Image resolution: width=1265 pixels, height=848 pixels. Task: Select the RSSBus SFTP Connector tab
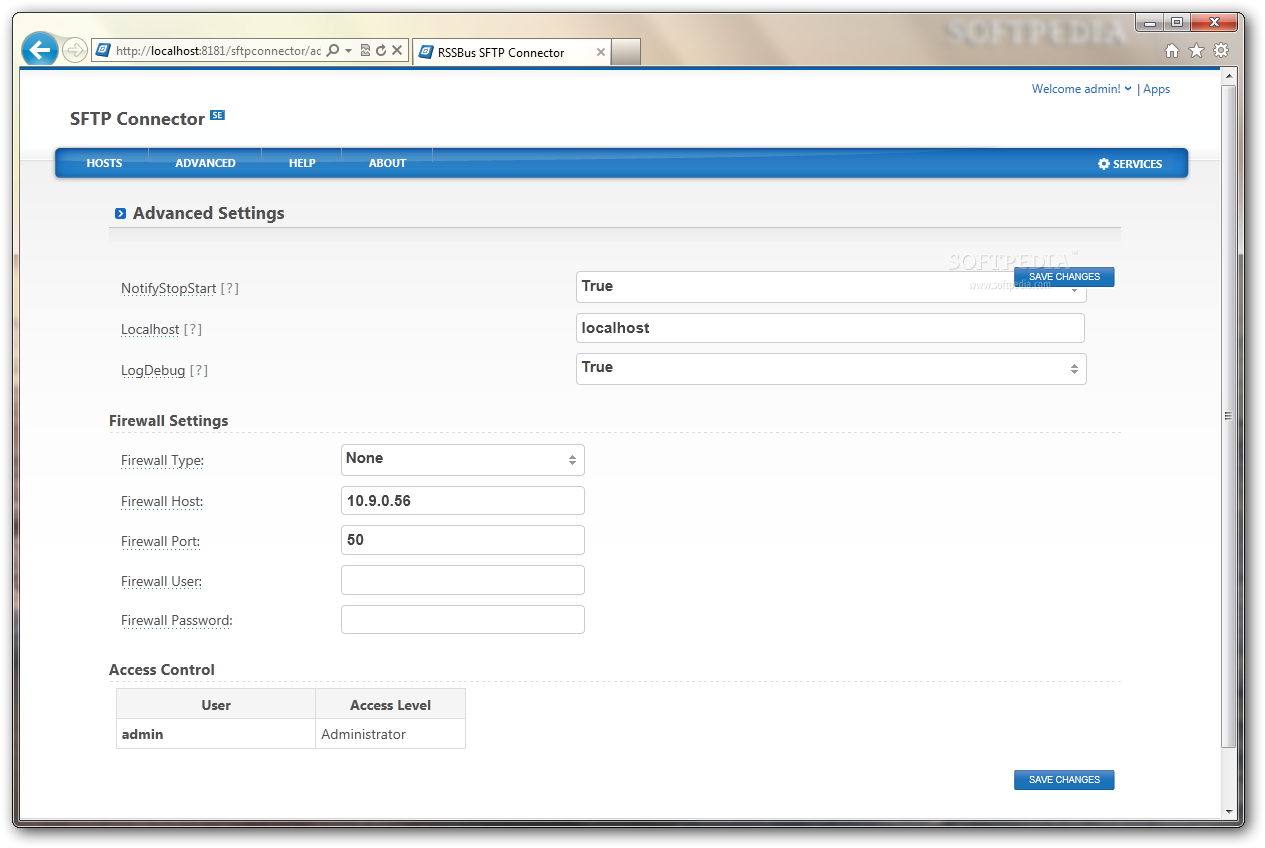pyautogui.click(x=511, y=52)
